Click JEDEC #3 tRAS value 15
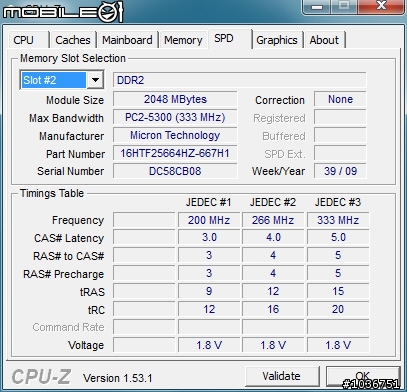The image size is (407, 392). click(x=338, y=291)
